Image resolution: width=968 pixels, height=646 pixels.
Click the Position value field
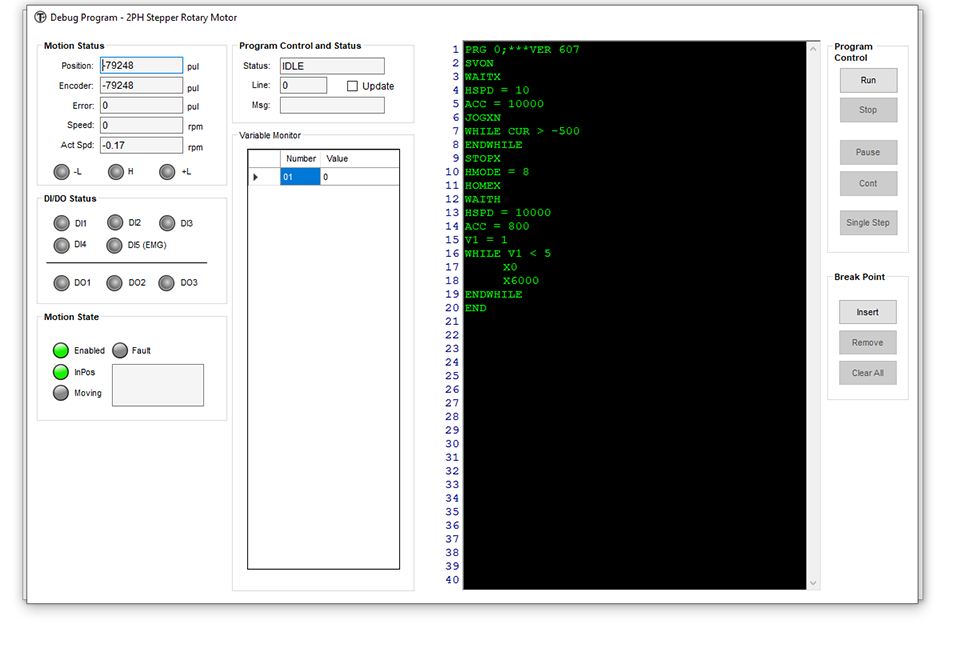(141, 66)
